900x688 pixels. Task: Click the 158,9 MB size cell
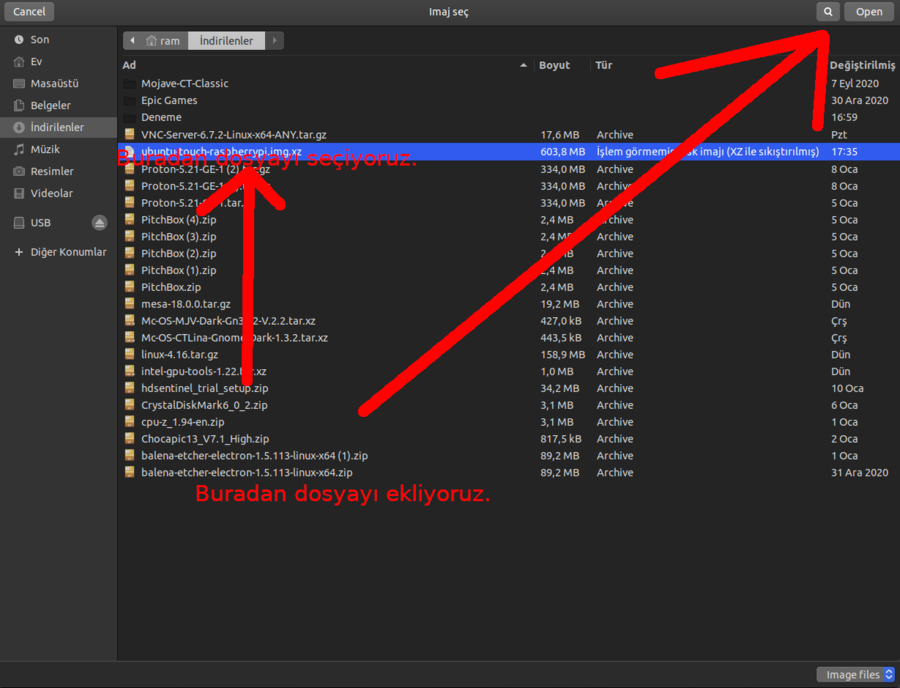coord(562,355)
